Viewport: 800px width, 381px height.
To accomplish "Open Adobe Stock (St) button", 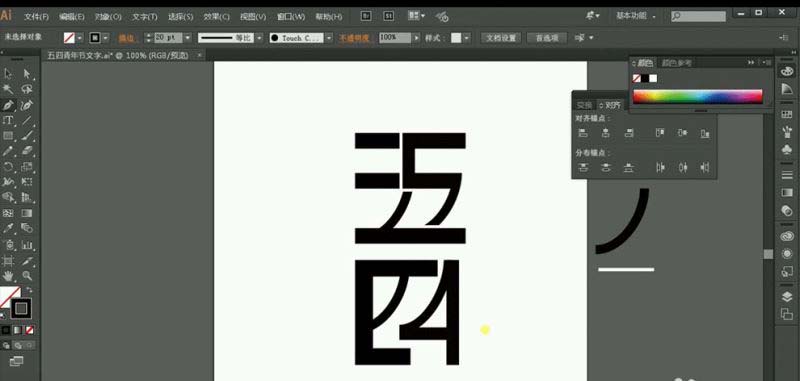I will [x=389, y=16].
